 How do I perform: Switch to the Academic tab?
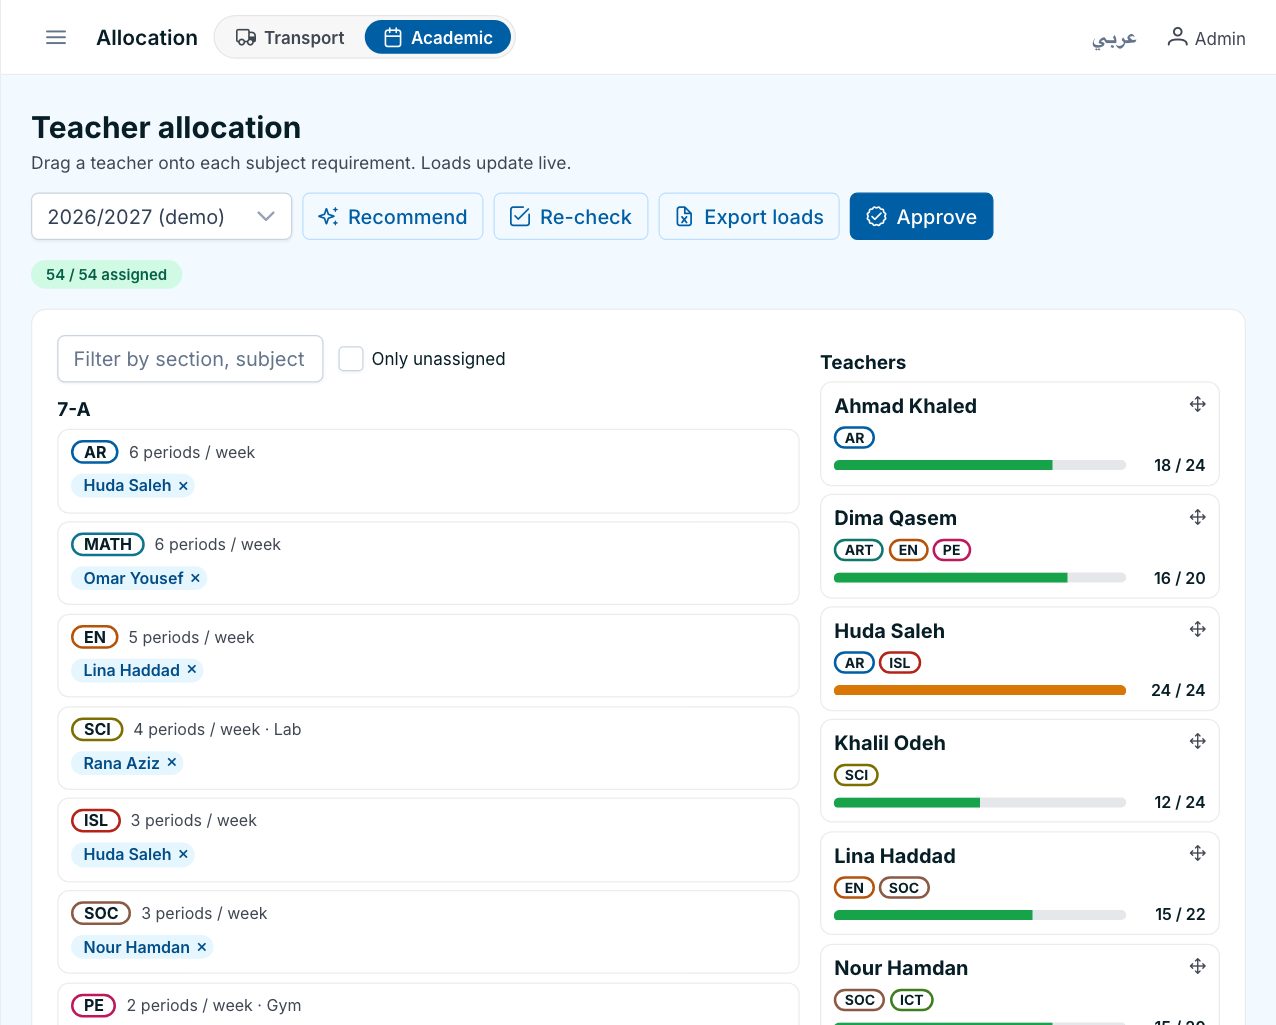click(x=438, y=37)
